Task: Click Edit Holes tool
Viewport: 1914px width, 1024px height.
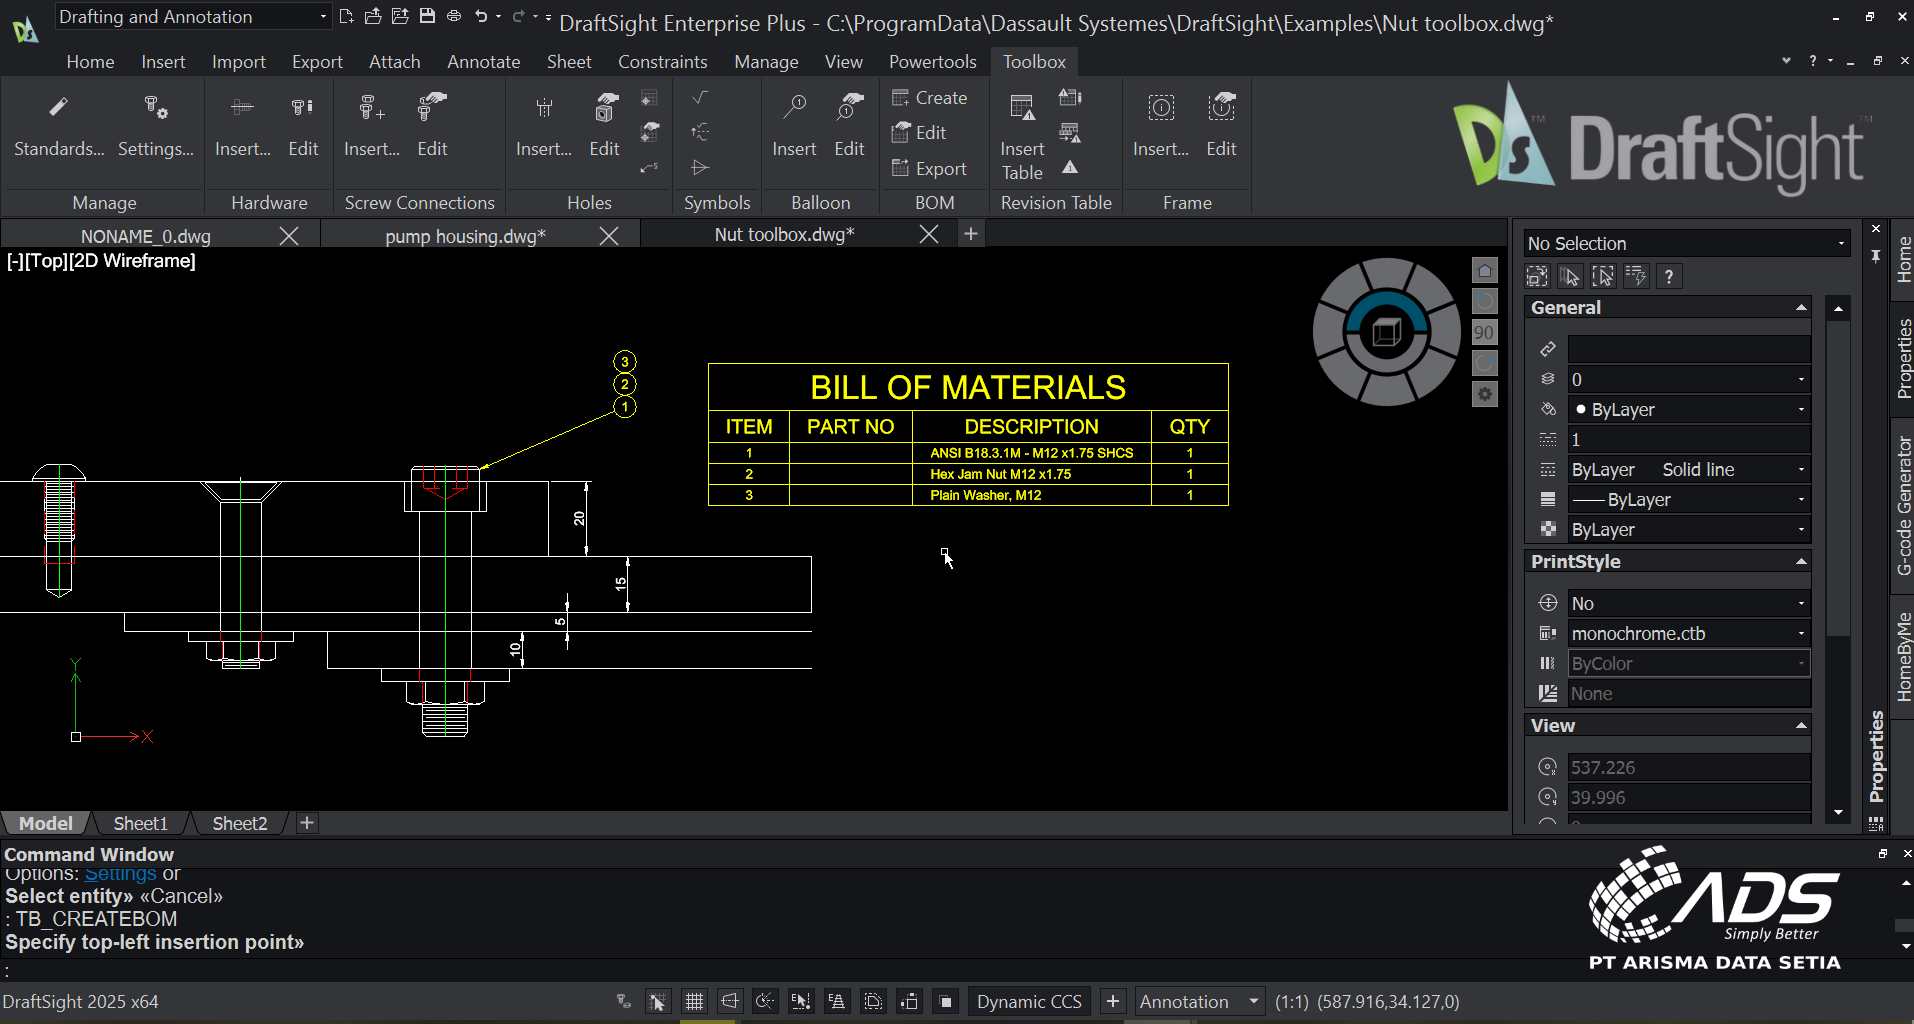Action: pos(604,126)
